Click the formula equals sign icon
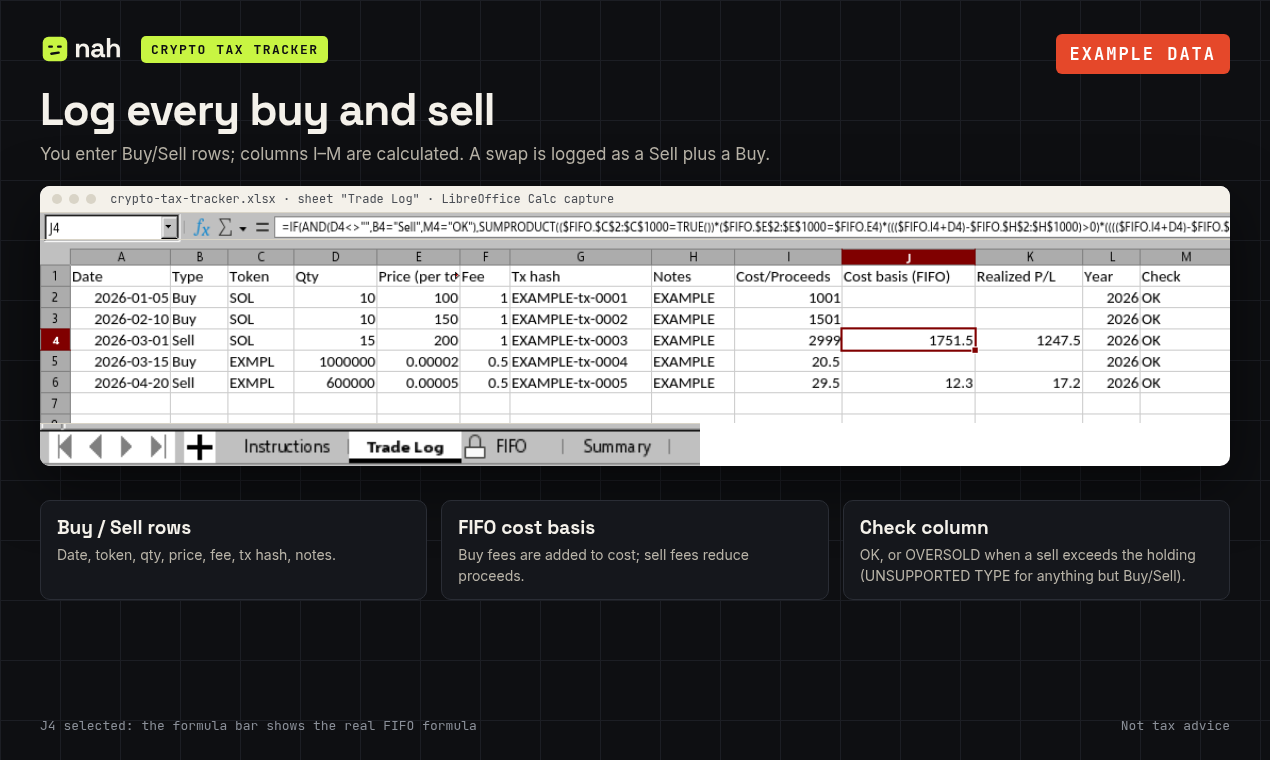 263,228
